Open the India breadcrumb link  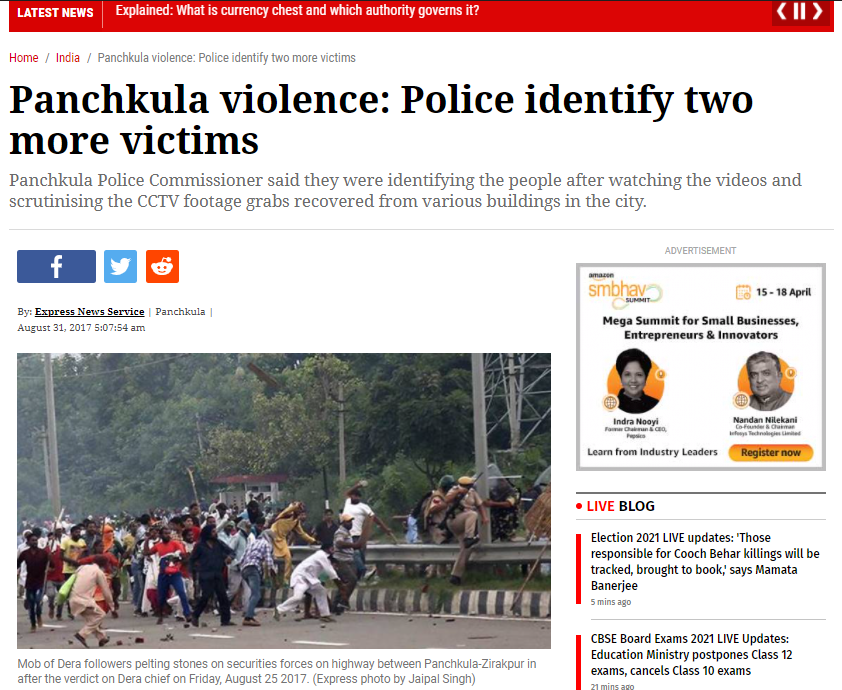(x=68, y=58)
